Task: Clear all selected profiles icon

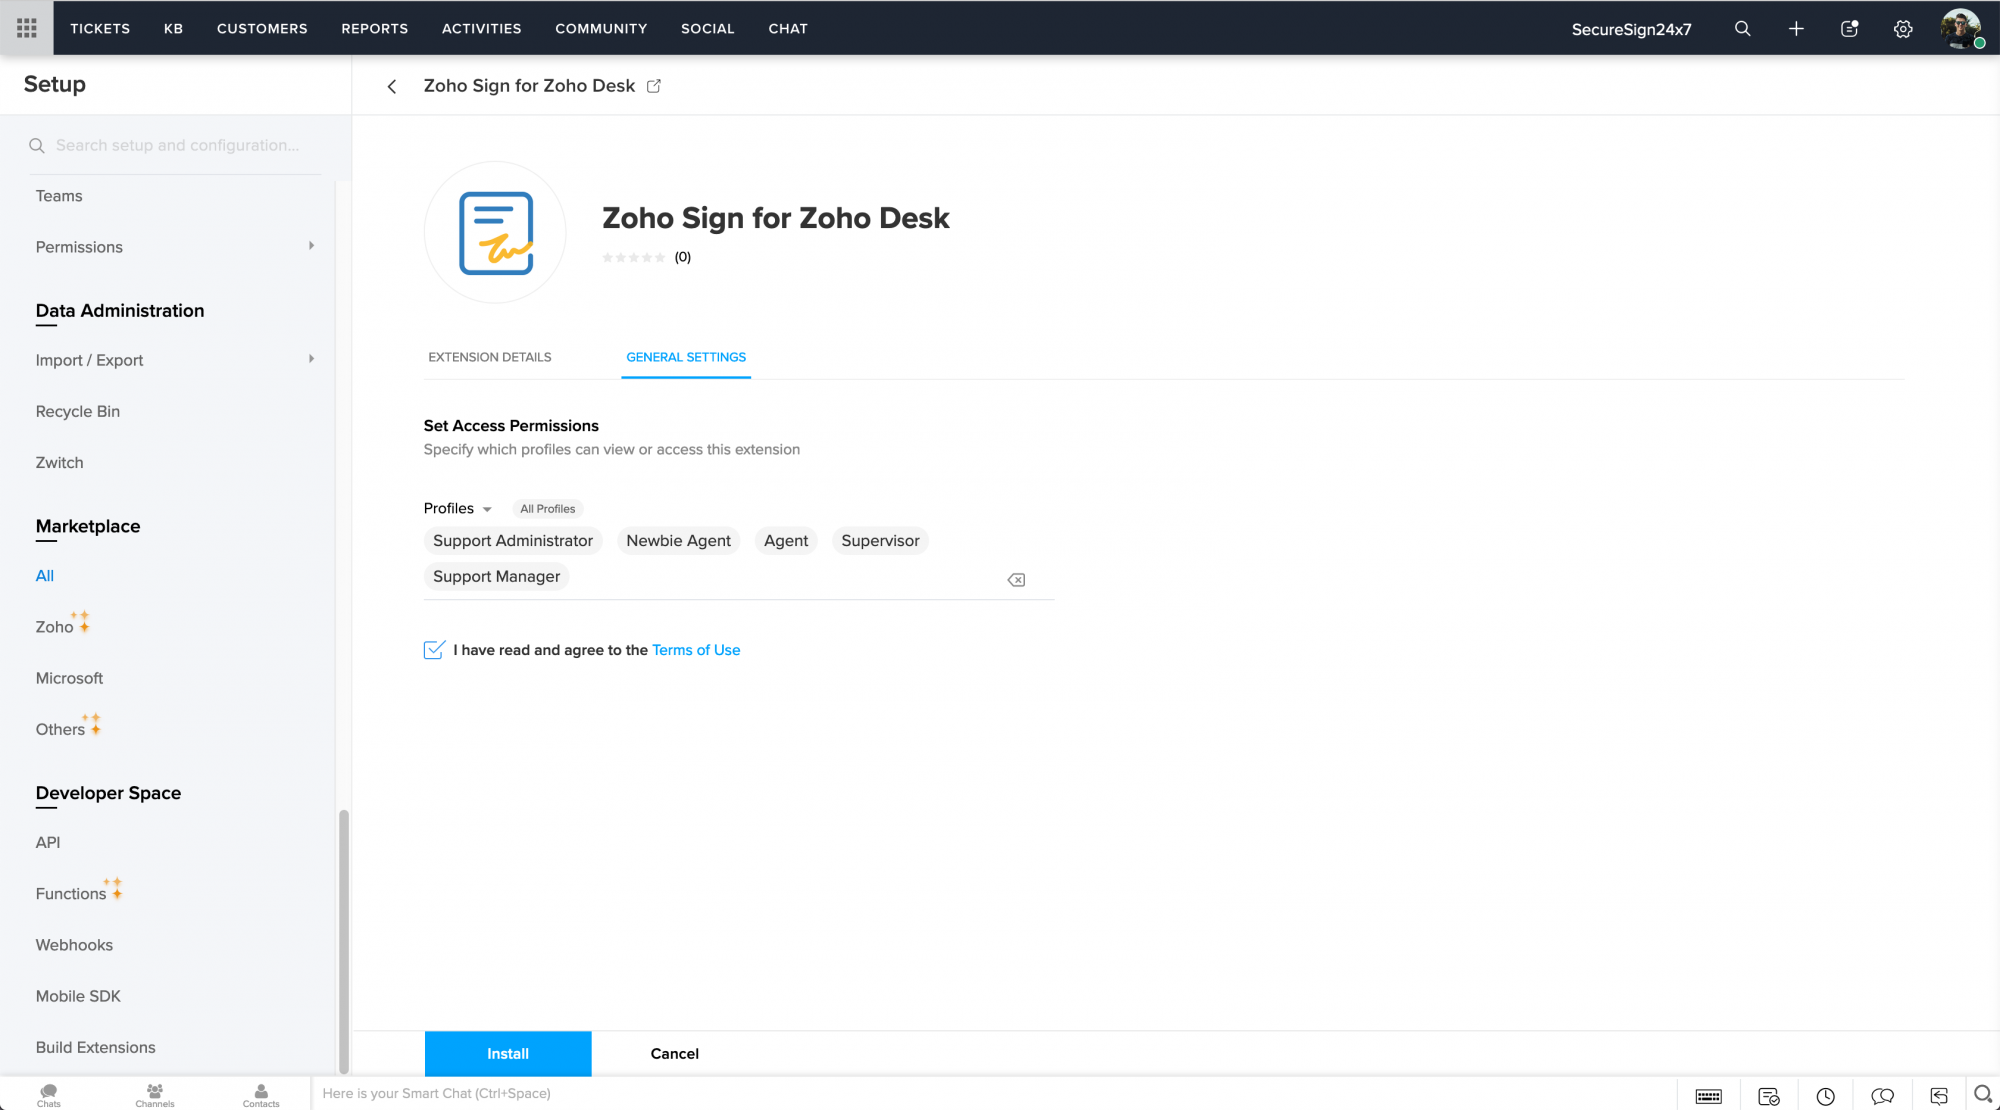Action: pos(1016,580)
